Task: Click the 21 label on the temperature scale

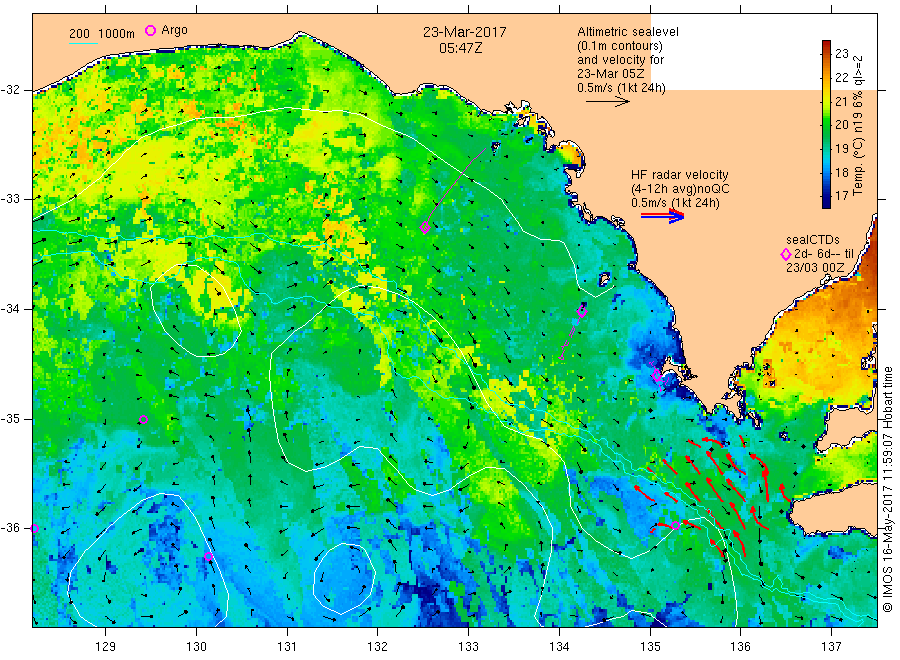Action: coord(841,101)
